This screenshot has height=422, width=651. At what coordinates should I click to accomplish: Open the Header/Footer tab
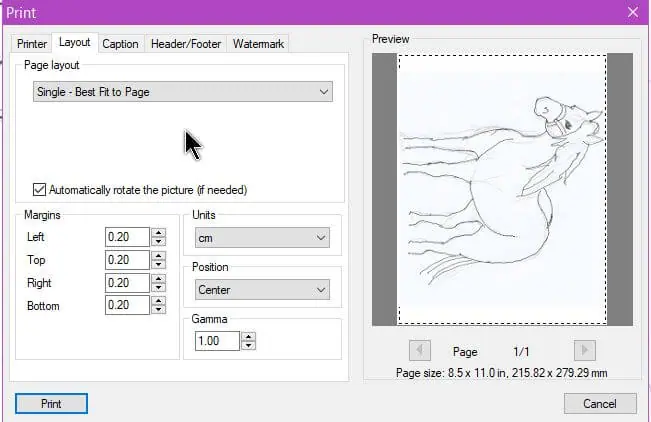pyautogui.click(x=186, y=44)
